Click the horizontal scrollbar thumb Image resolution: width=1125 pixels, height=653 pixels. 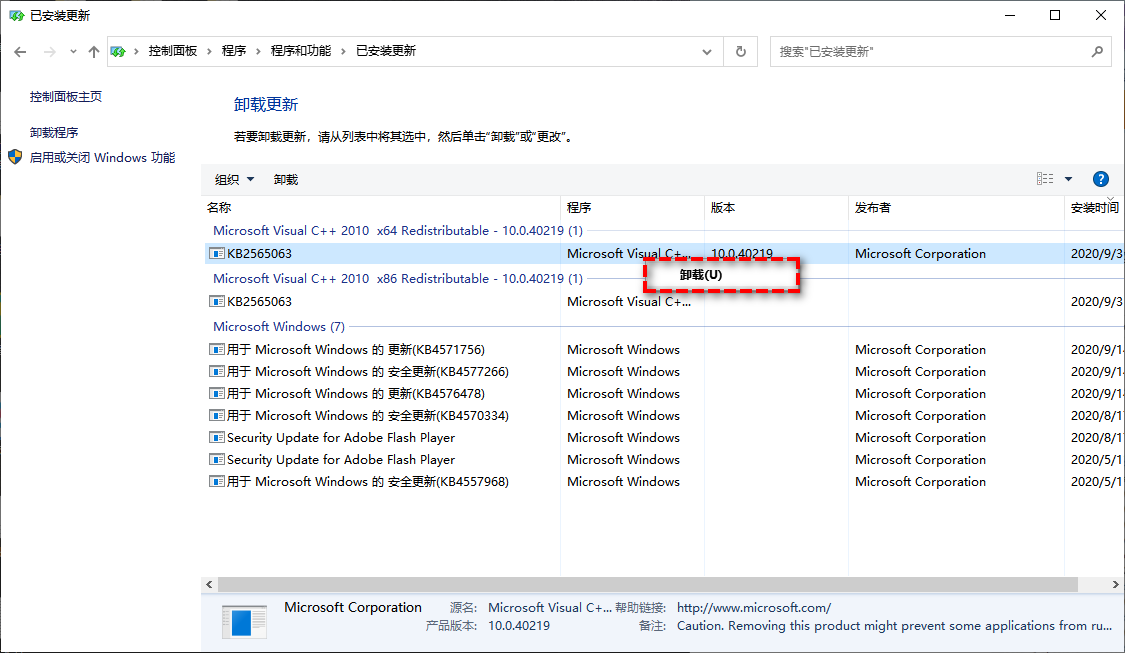(x=647, y=585)
